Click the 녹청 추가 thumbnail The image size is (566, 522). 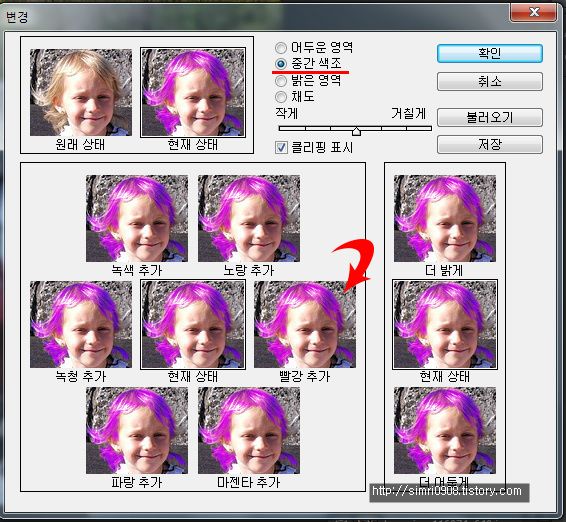(81, 325)
